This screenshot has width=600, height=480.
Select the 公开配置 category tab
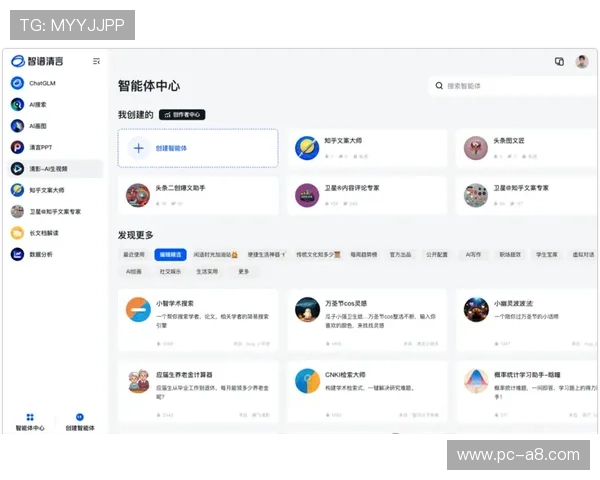[437, 255]
